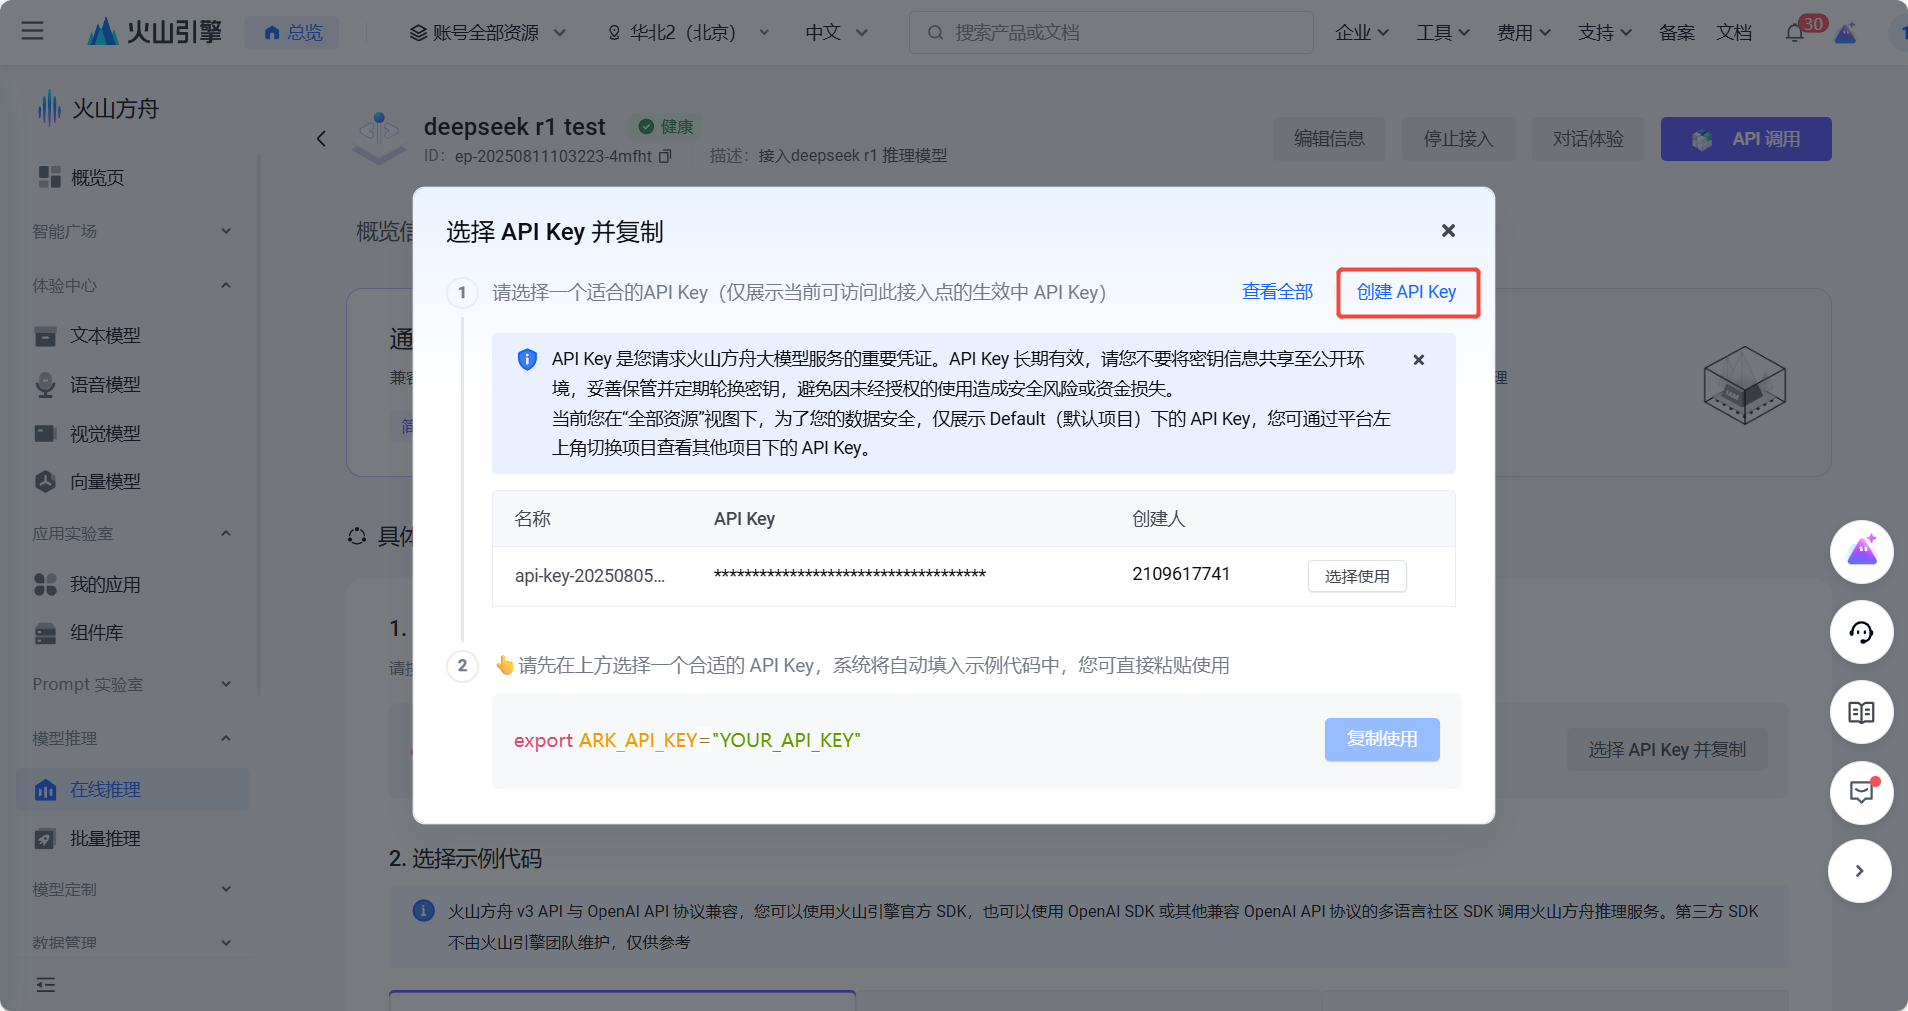This screenshot has width=1908, height=1011.
Task: Click the purple AI assistant icon in header
Action: pos(1846,33)
